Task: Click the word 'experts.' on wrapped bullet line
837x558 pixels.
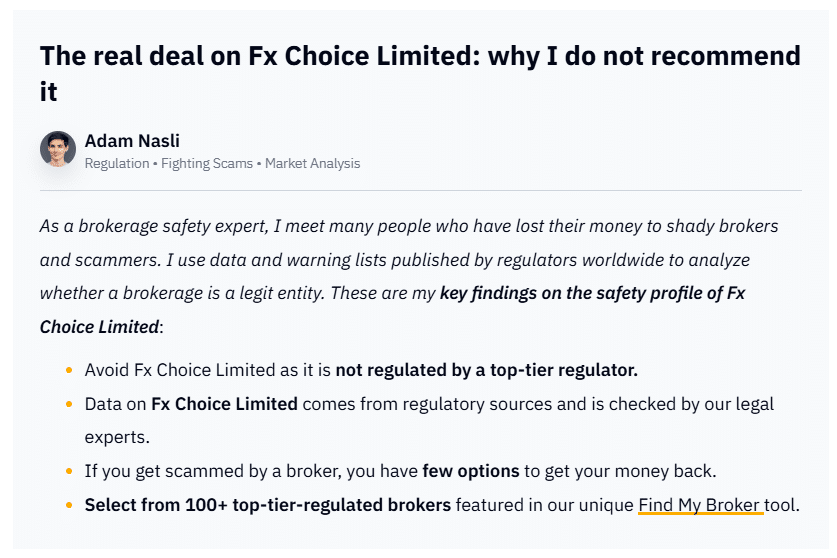Action: coord(117,438)
